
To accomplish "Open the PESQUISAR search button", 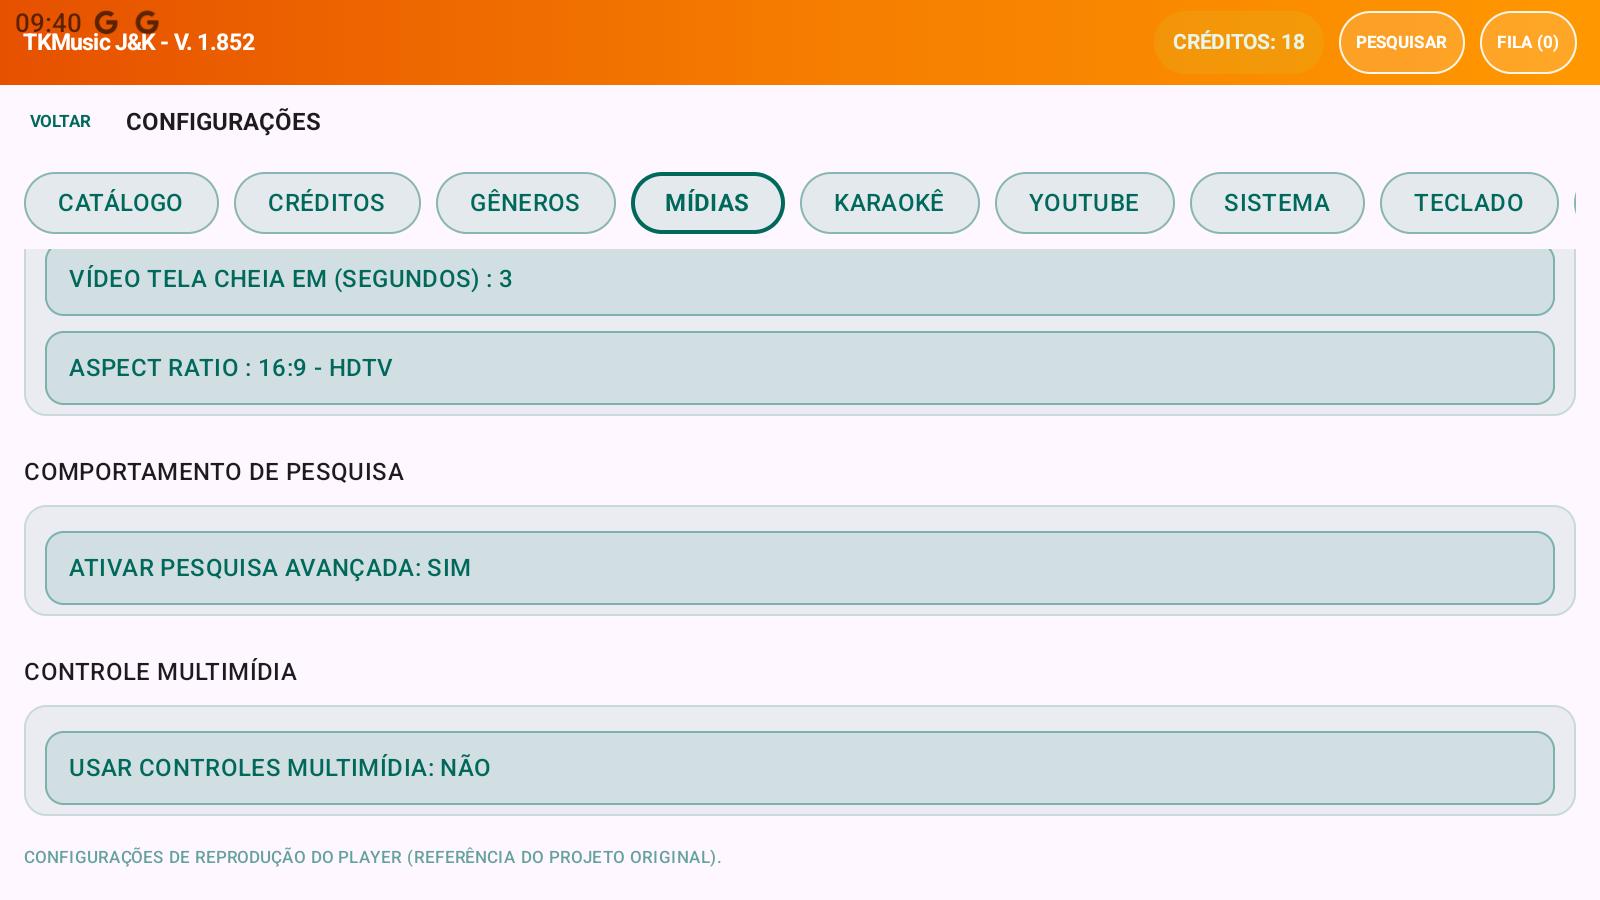I will (x=1401, y=42).
